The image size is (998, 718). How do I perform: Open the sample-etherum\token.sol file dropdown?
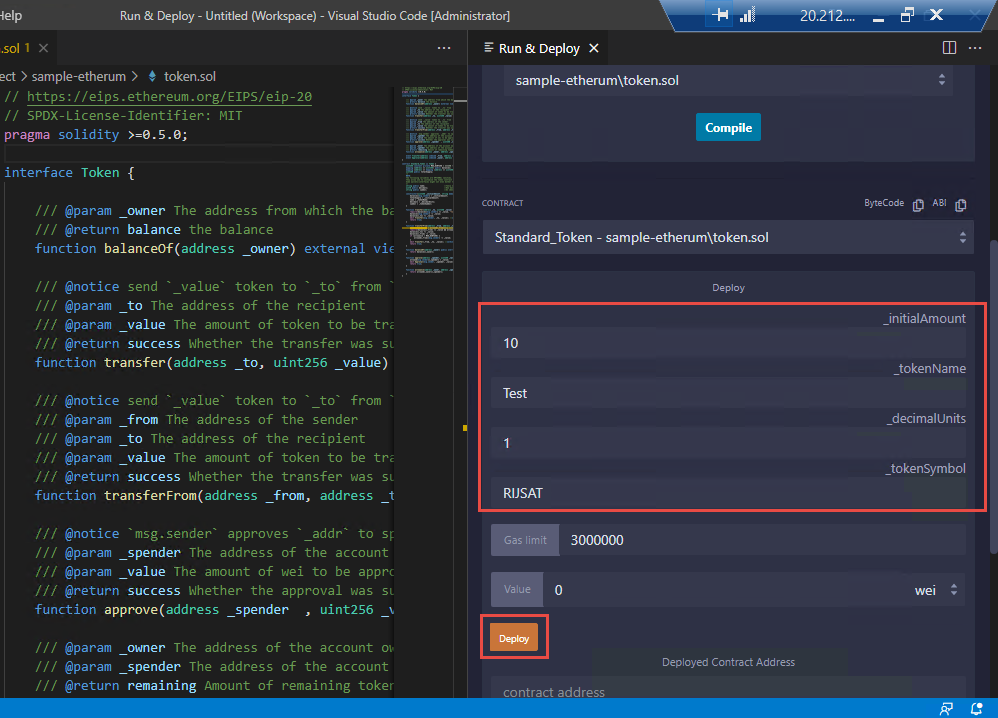[728, 80]
